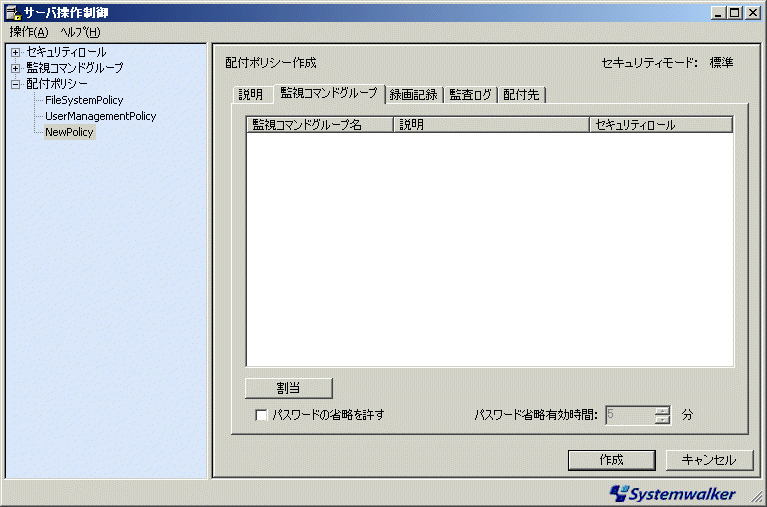Viewport: 767px width, 507px height.
Task: Expand the セキュリティロール tree node
Action: pyautogui.click(x=16, y=52)
